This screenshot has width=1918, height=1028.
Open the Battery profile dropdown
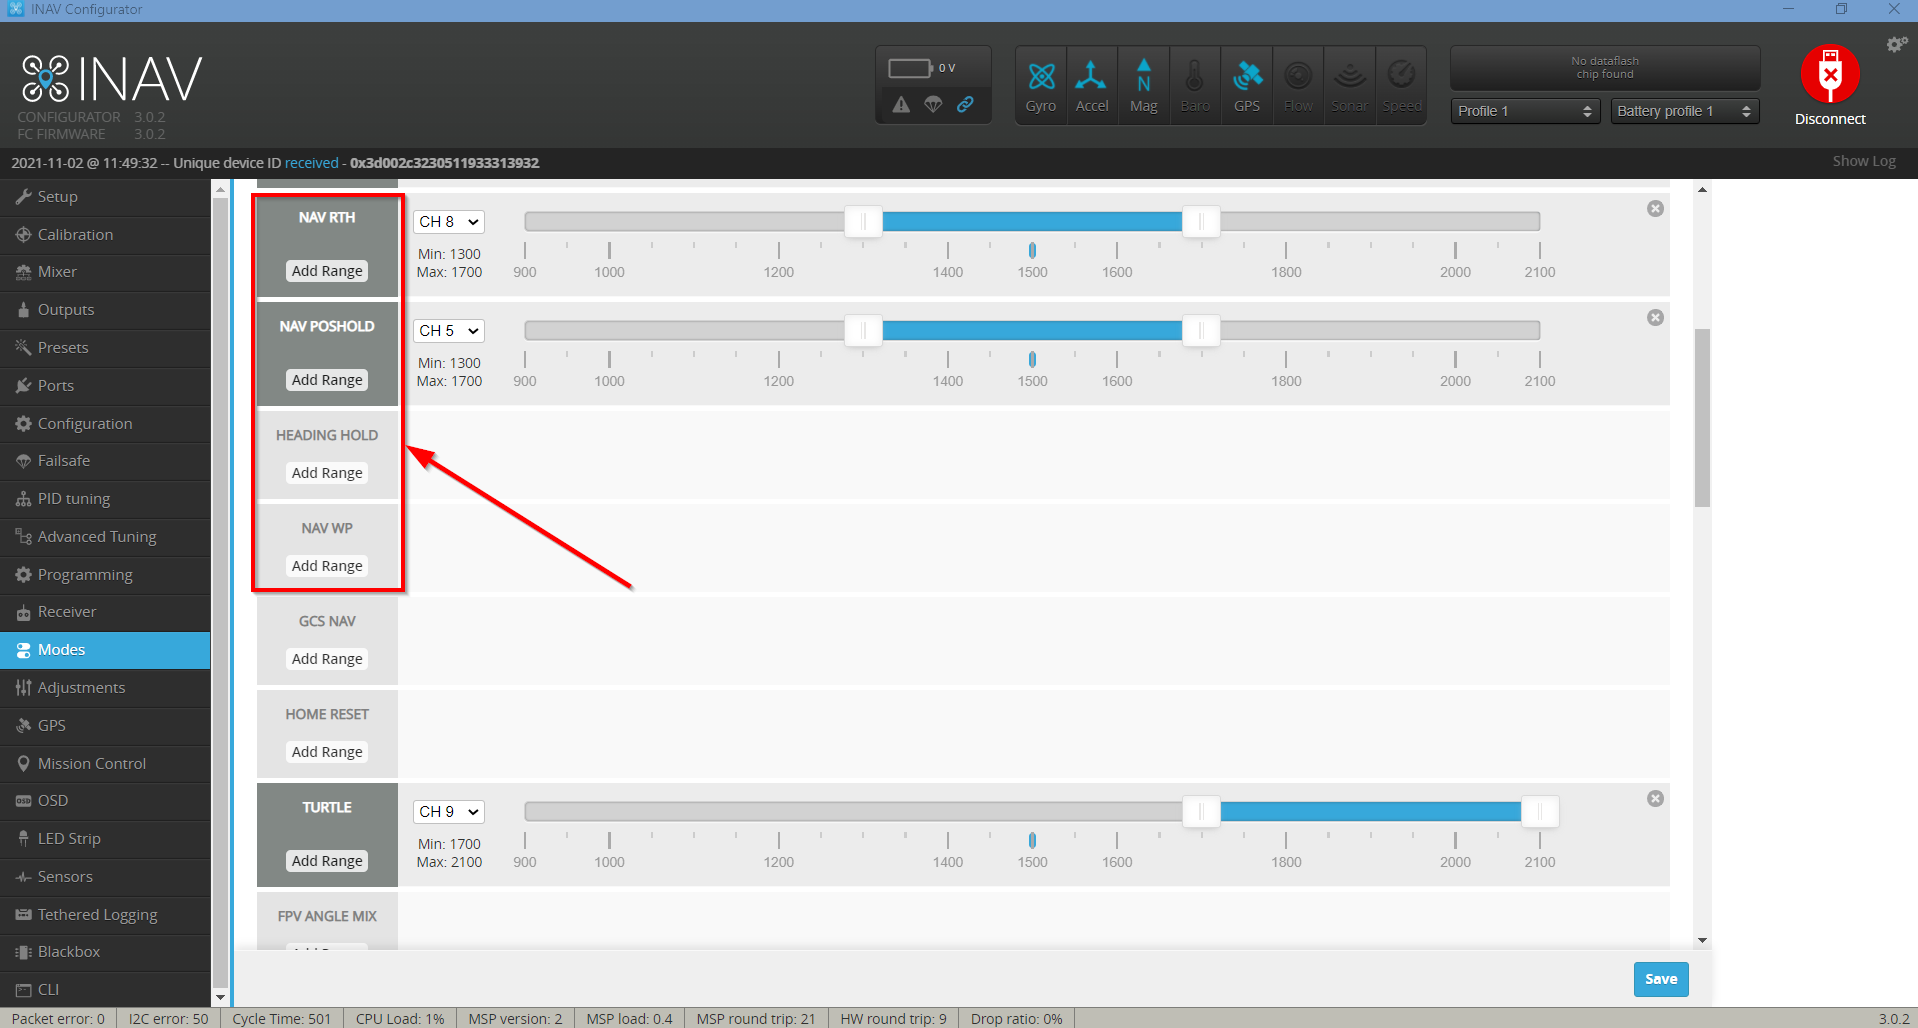tap(1683, 111)
